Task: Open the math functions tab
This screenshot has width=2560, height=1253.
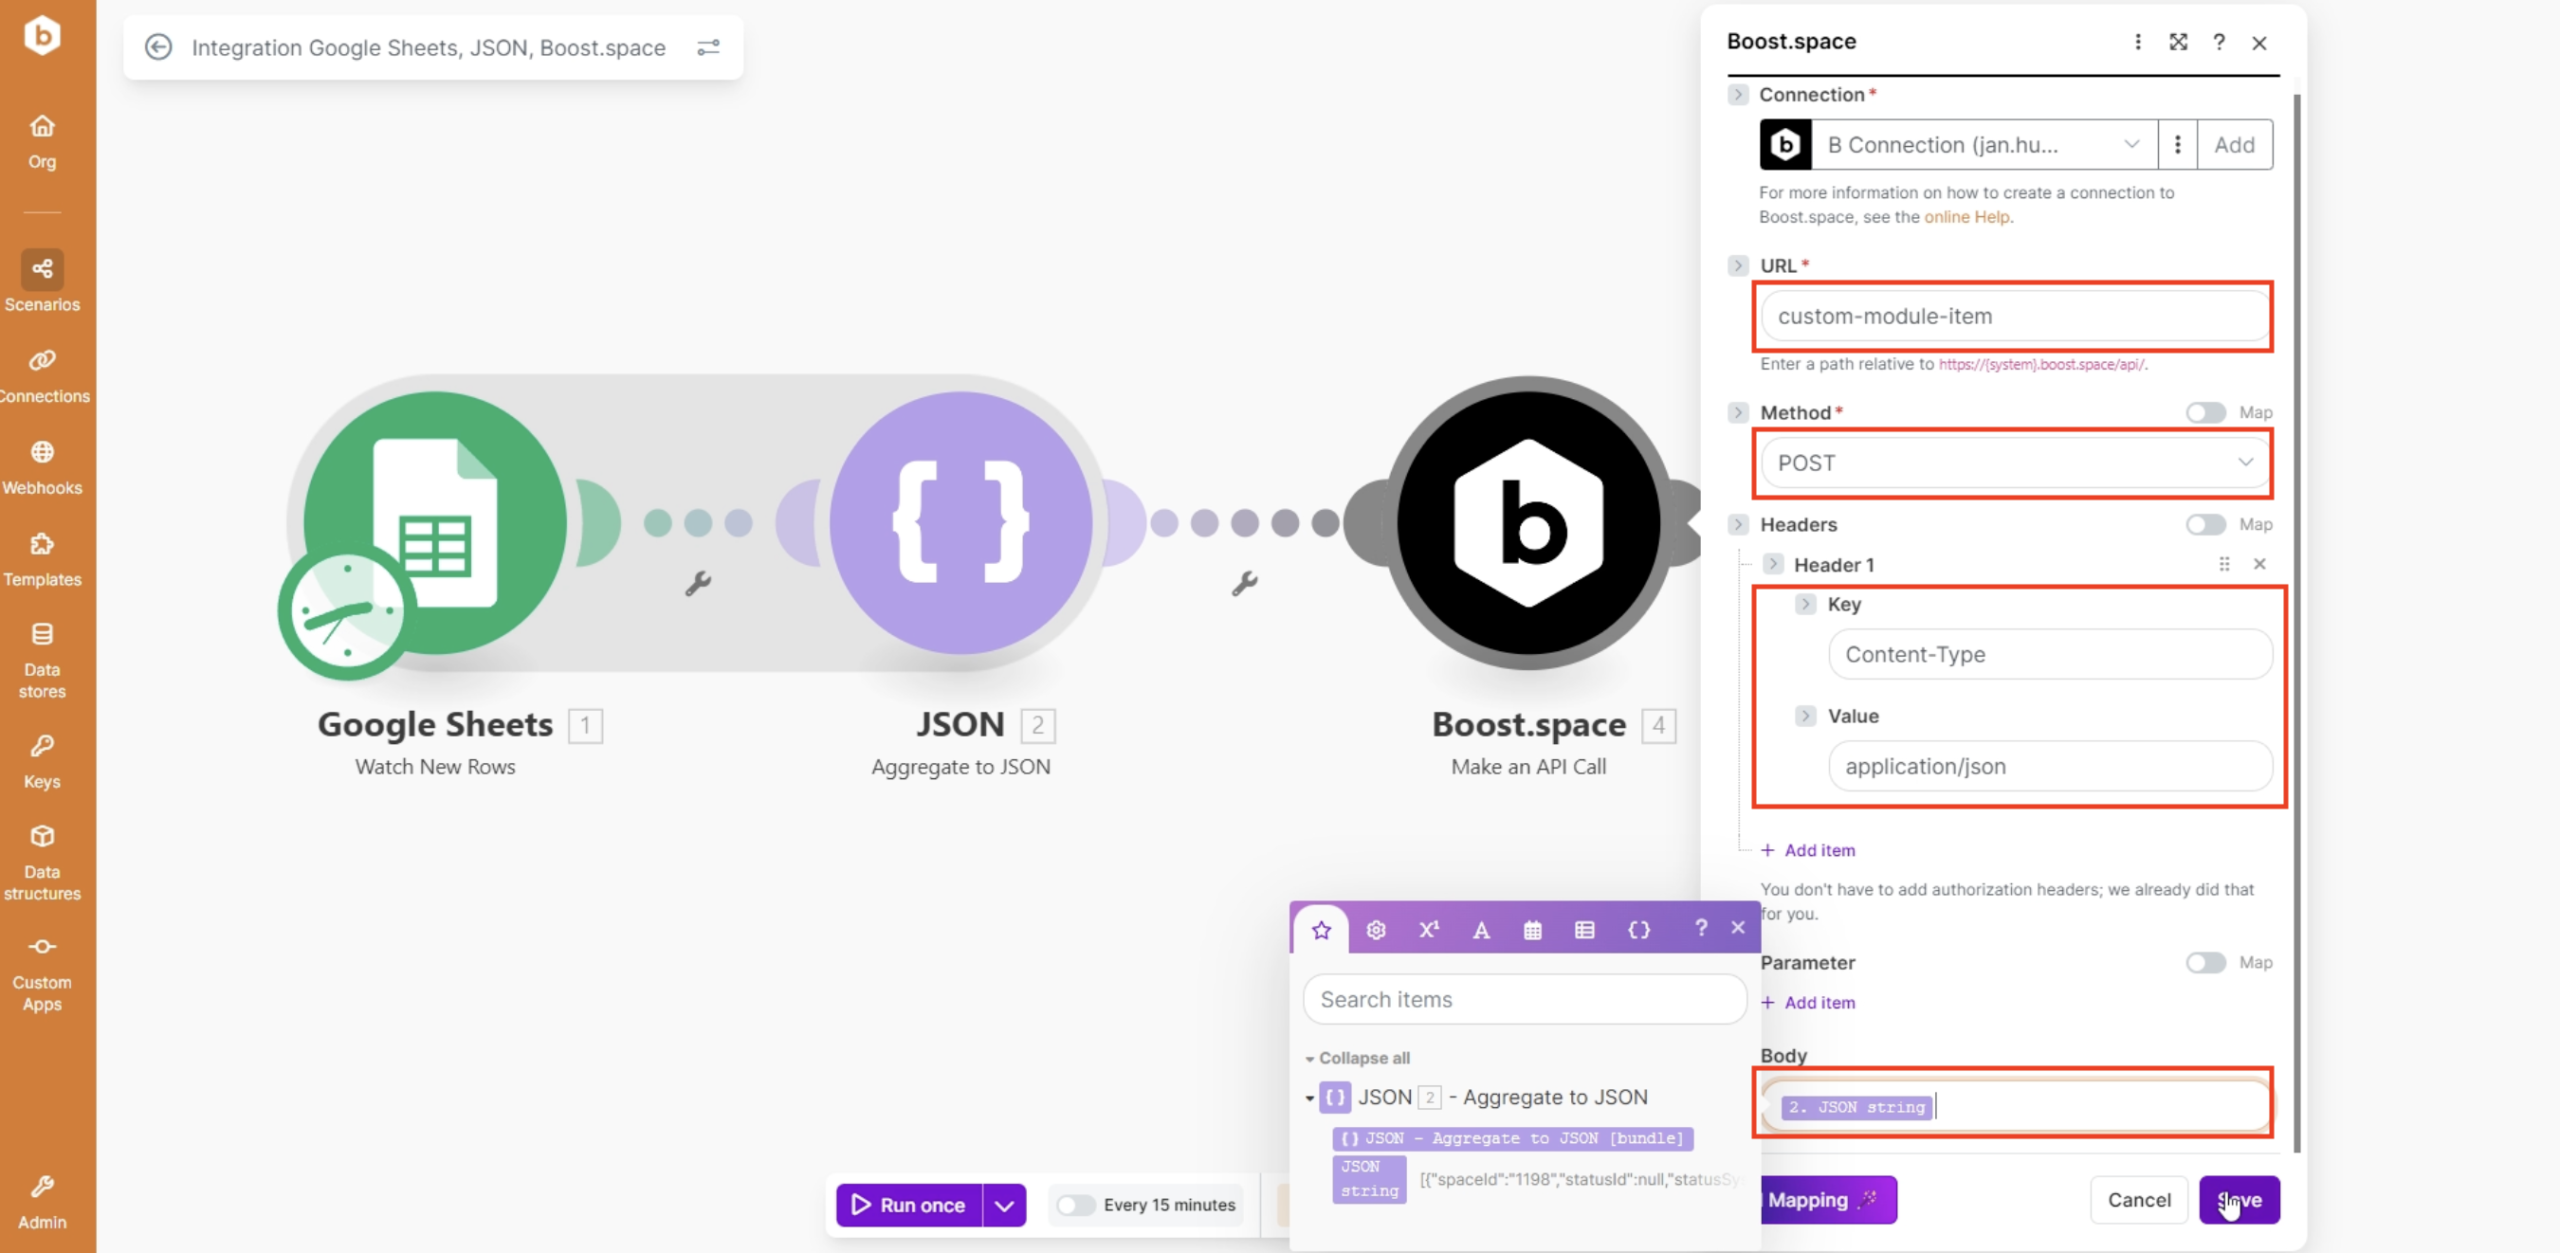Action: tap(1428, 930)
